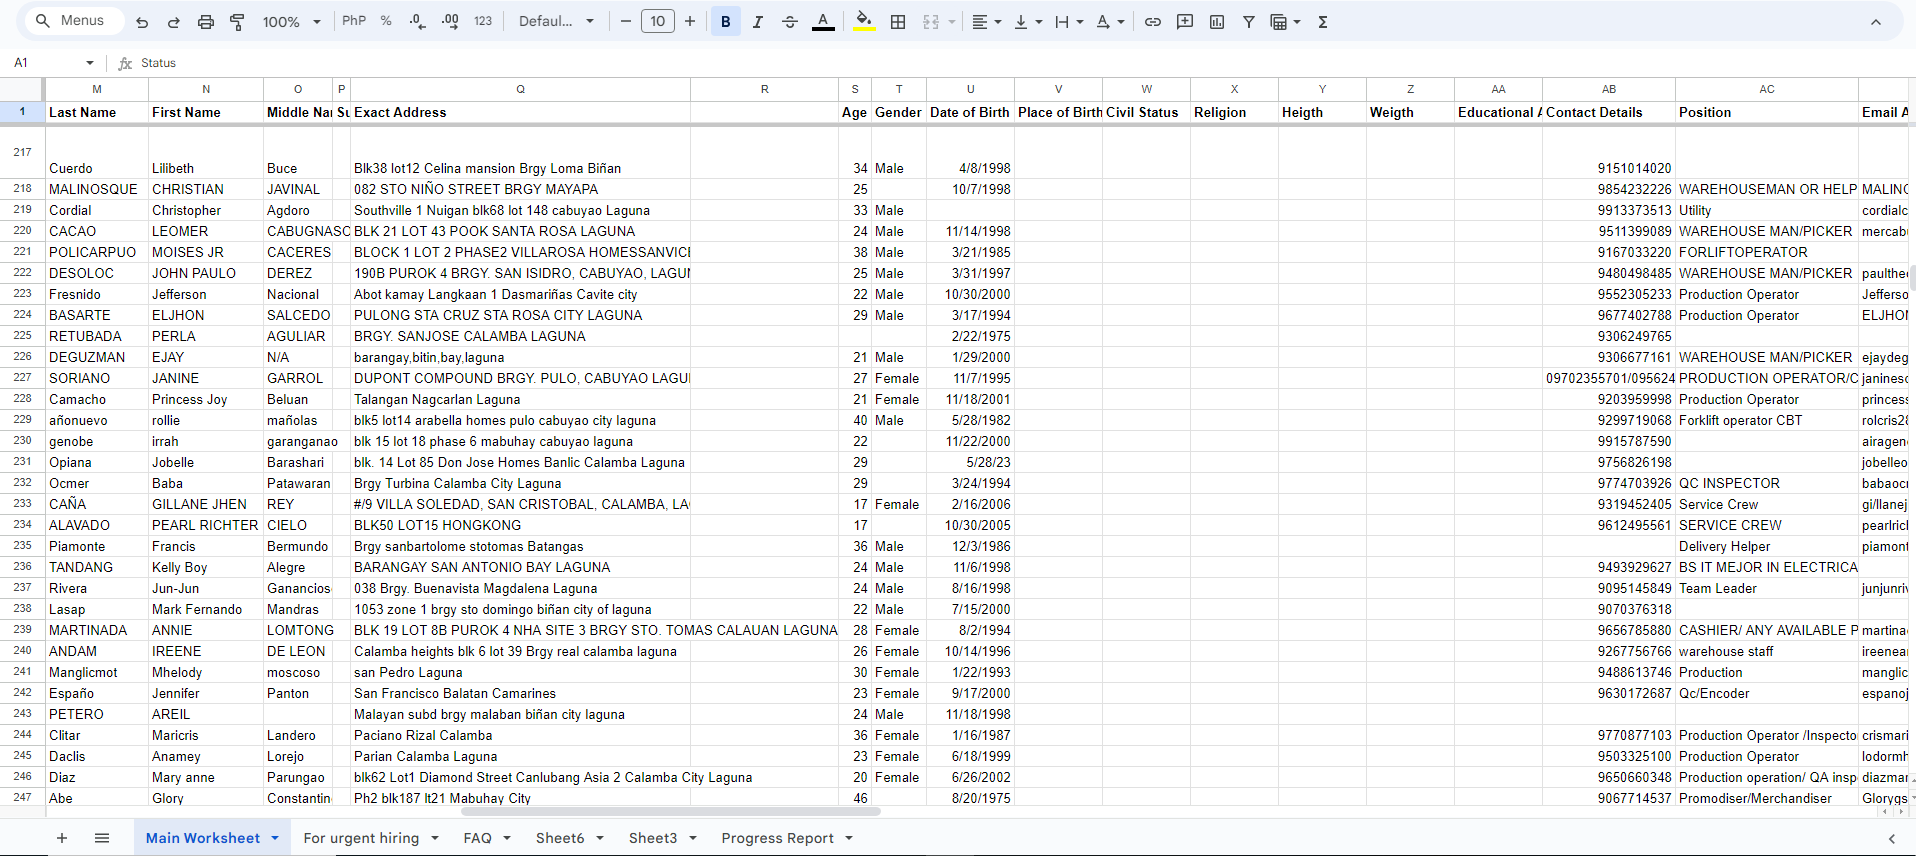
Task: Expand the merge cells options arrow
Action: pos(952,22)
